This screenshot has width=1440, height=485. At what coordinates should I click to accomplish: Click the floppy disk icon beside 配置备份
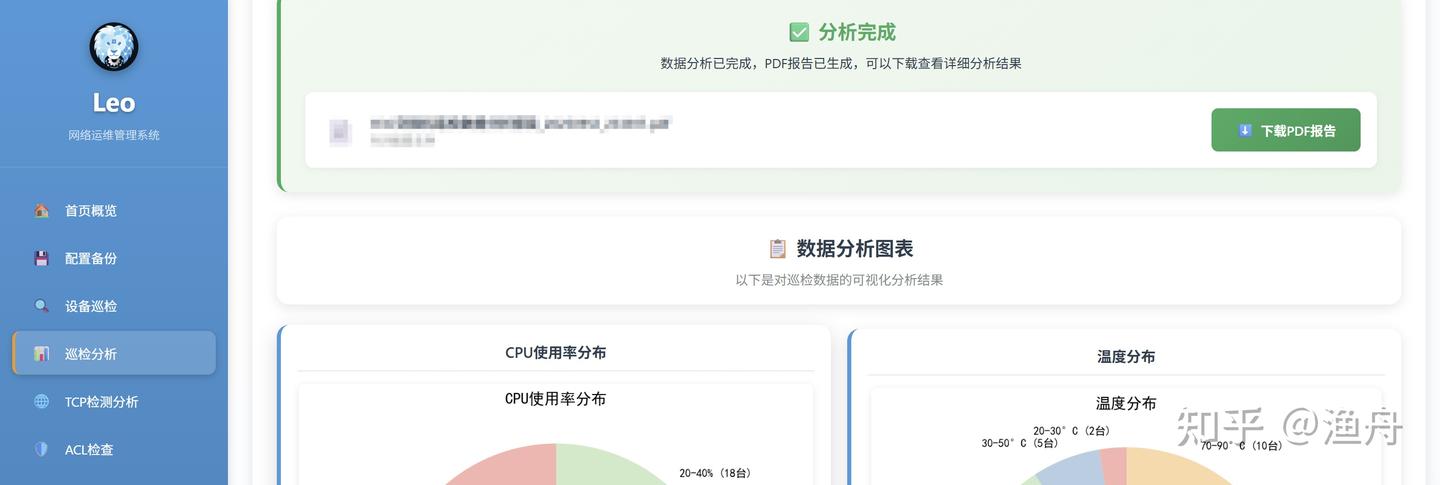tap(41, 258)
